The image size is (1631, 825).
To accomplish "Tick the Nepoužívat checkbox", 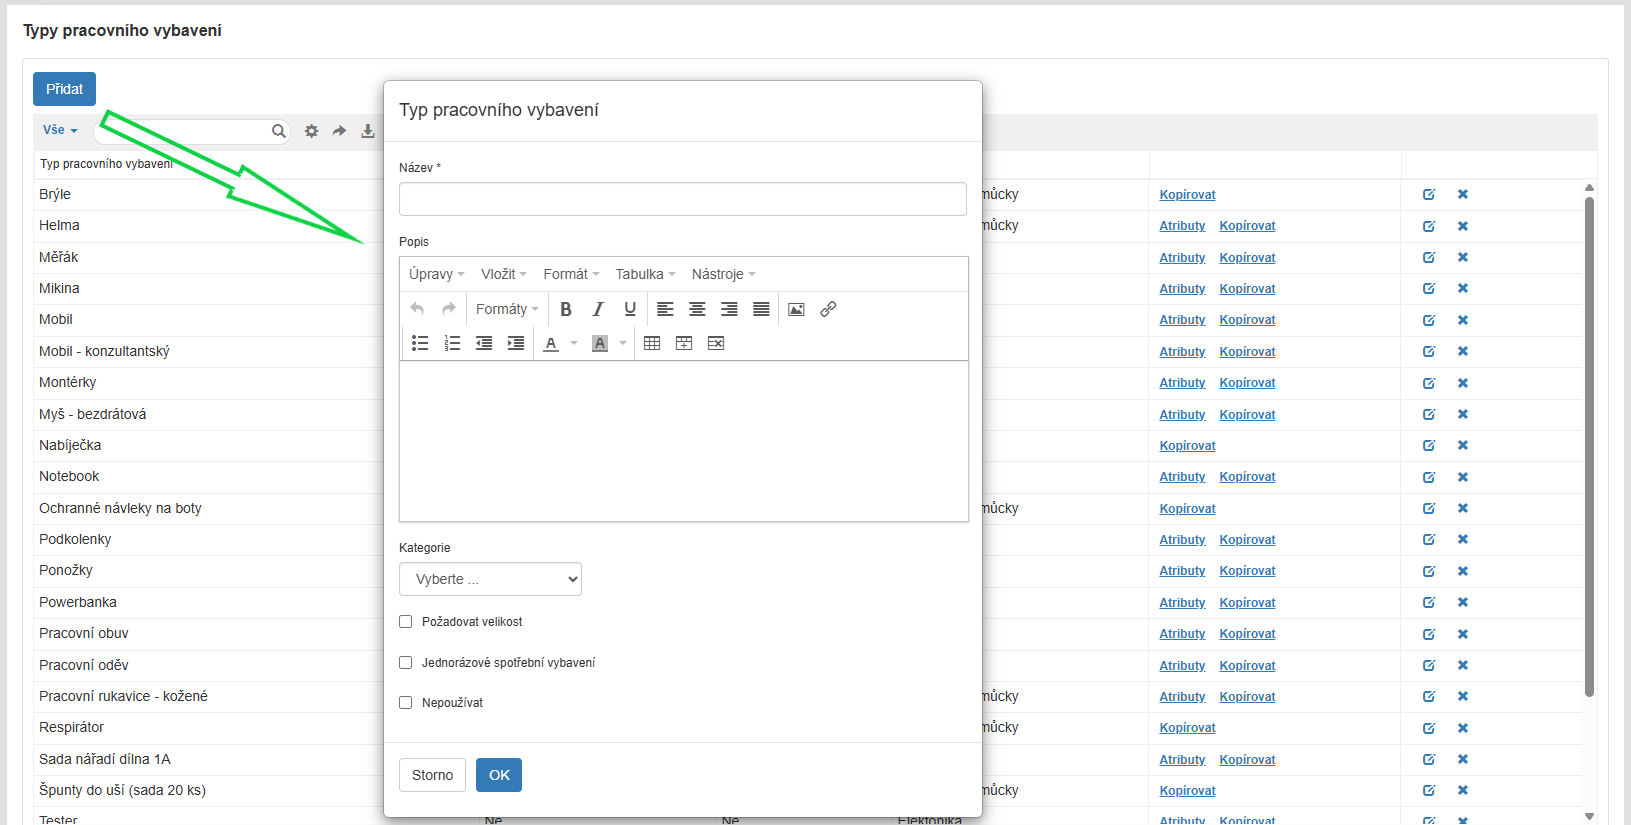I will click(406, 703).
